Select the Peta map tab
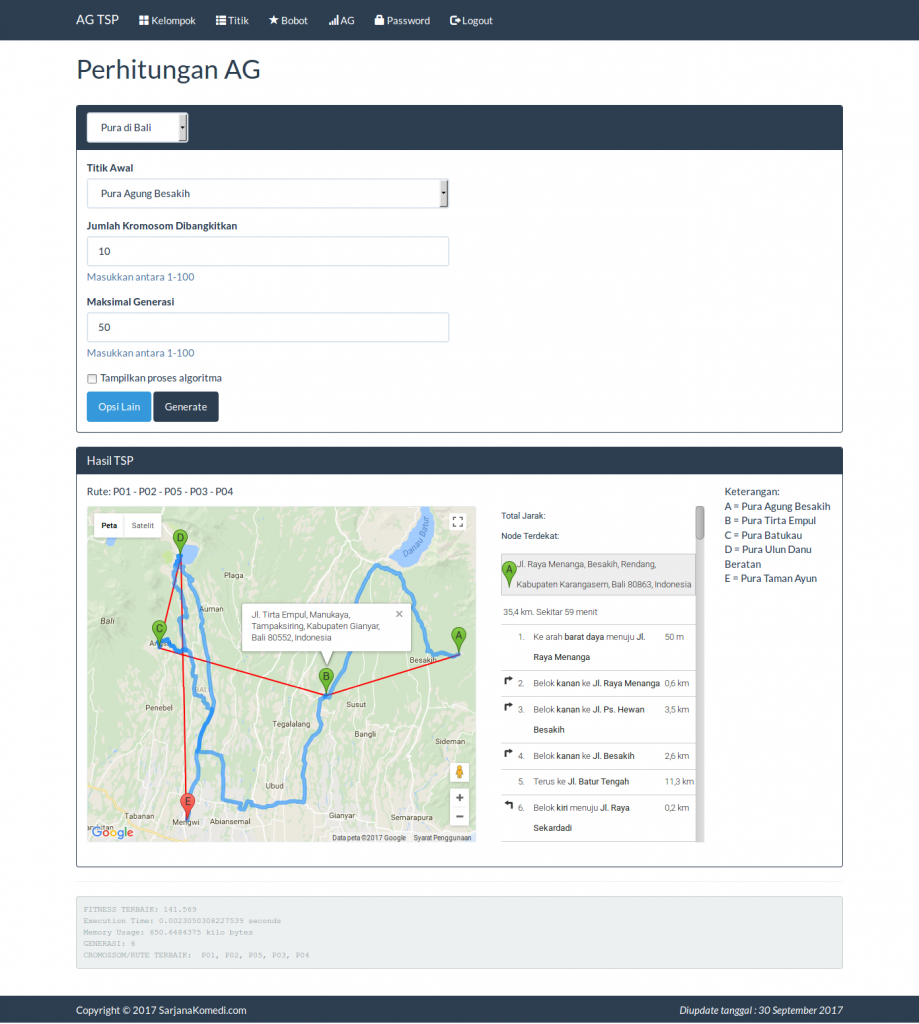 pos(108,525)
